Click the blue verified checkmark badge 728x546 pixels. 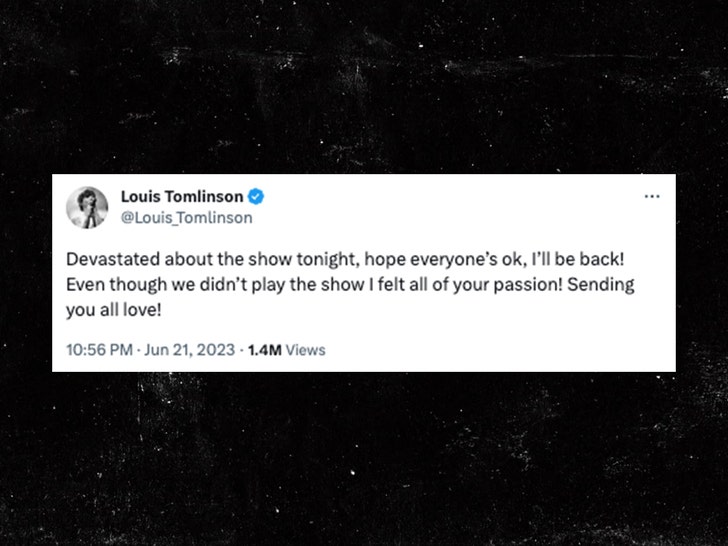[x=256, y=196]
